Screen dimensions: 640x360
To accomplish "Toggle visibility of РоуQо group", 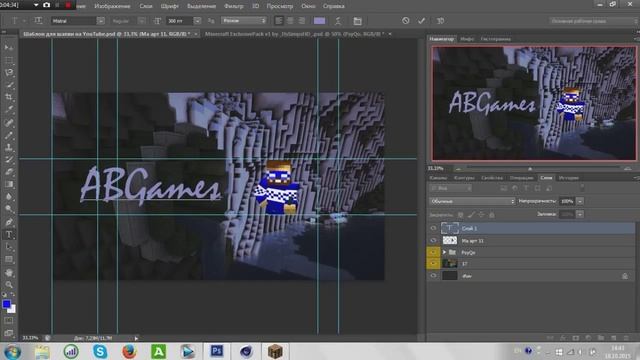I will (433, 252).
